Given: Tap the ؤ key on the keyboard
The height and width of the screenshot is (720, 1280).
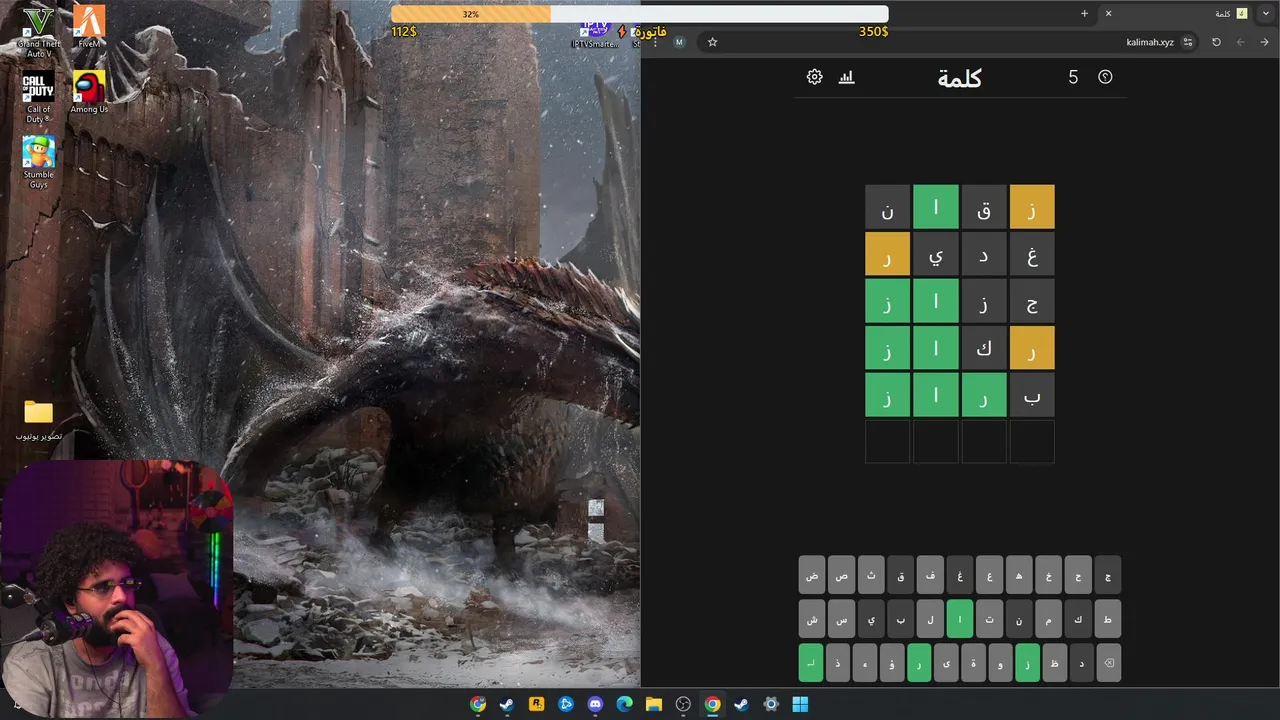Looking at the screenshot, I should [892, 663].
